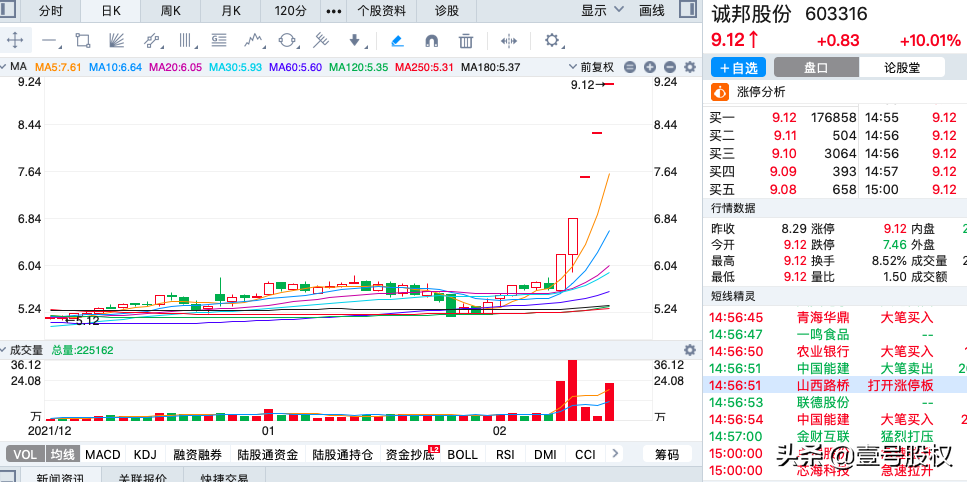Select the 陆股通持仓 indicator tab

(x=343, y=455)
